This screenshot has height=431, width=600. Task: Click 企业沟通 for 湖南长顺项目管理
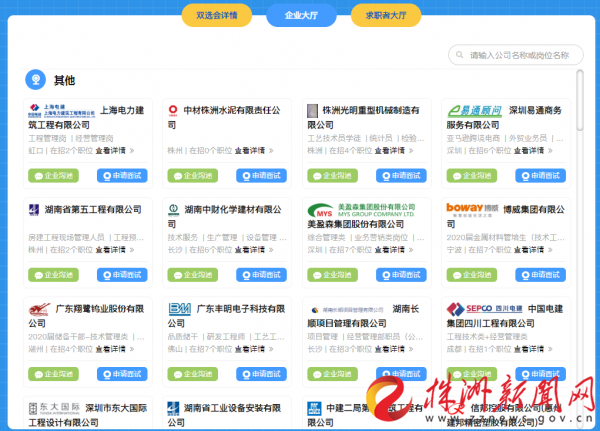click(x=333, y=374)
